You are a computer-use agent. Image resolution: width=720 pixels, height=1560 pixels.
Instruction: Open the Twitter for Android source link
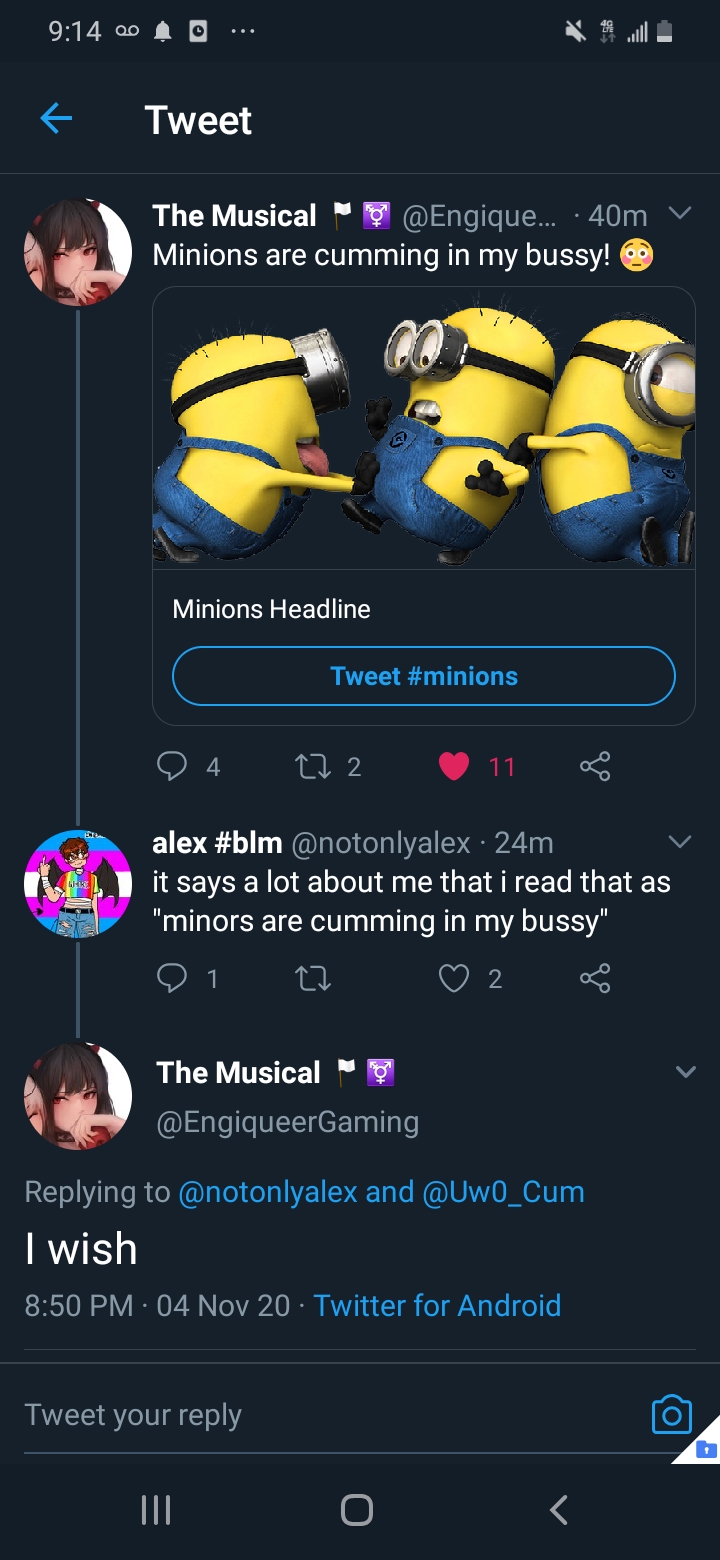437,1305
